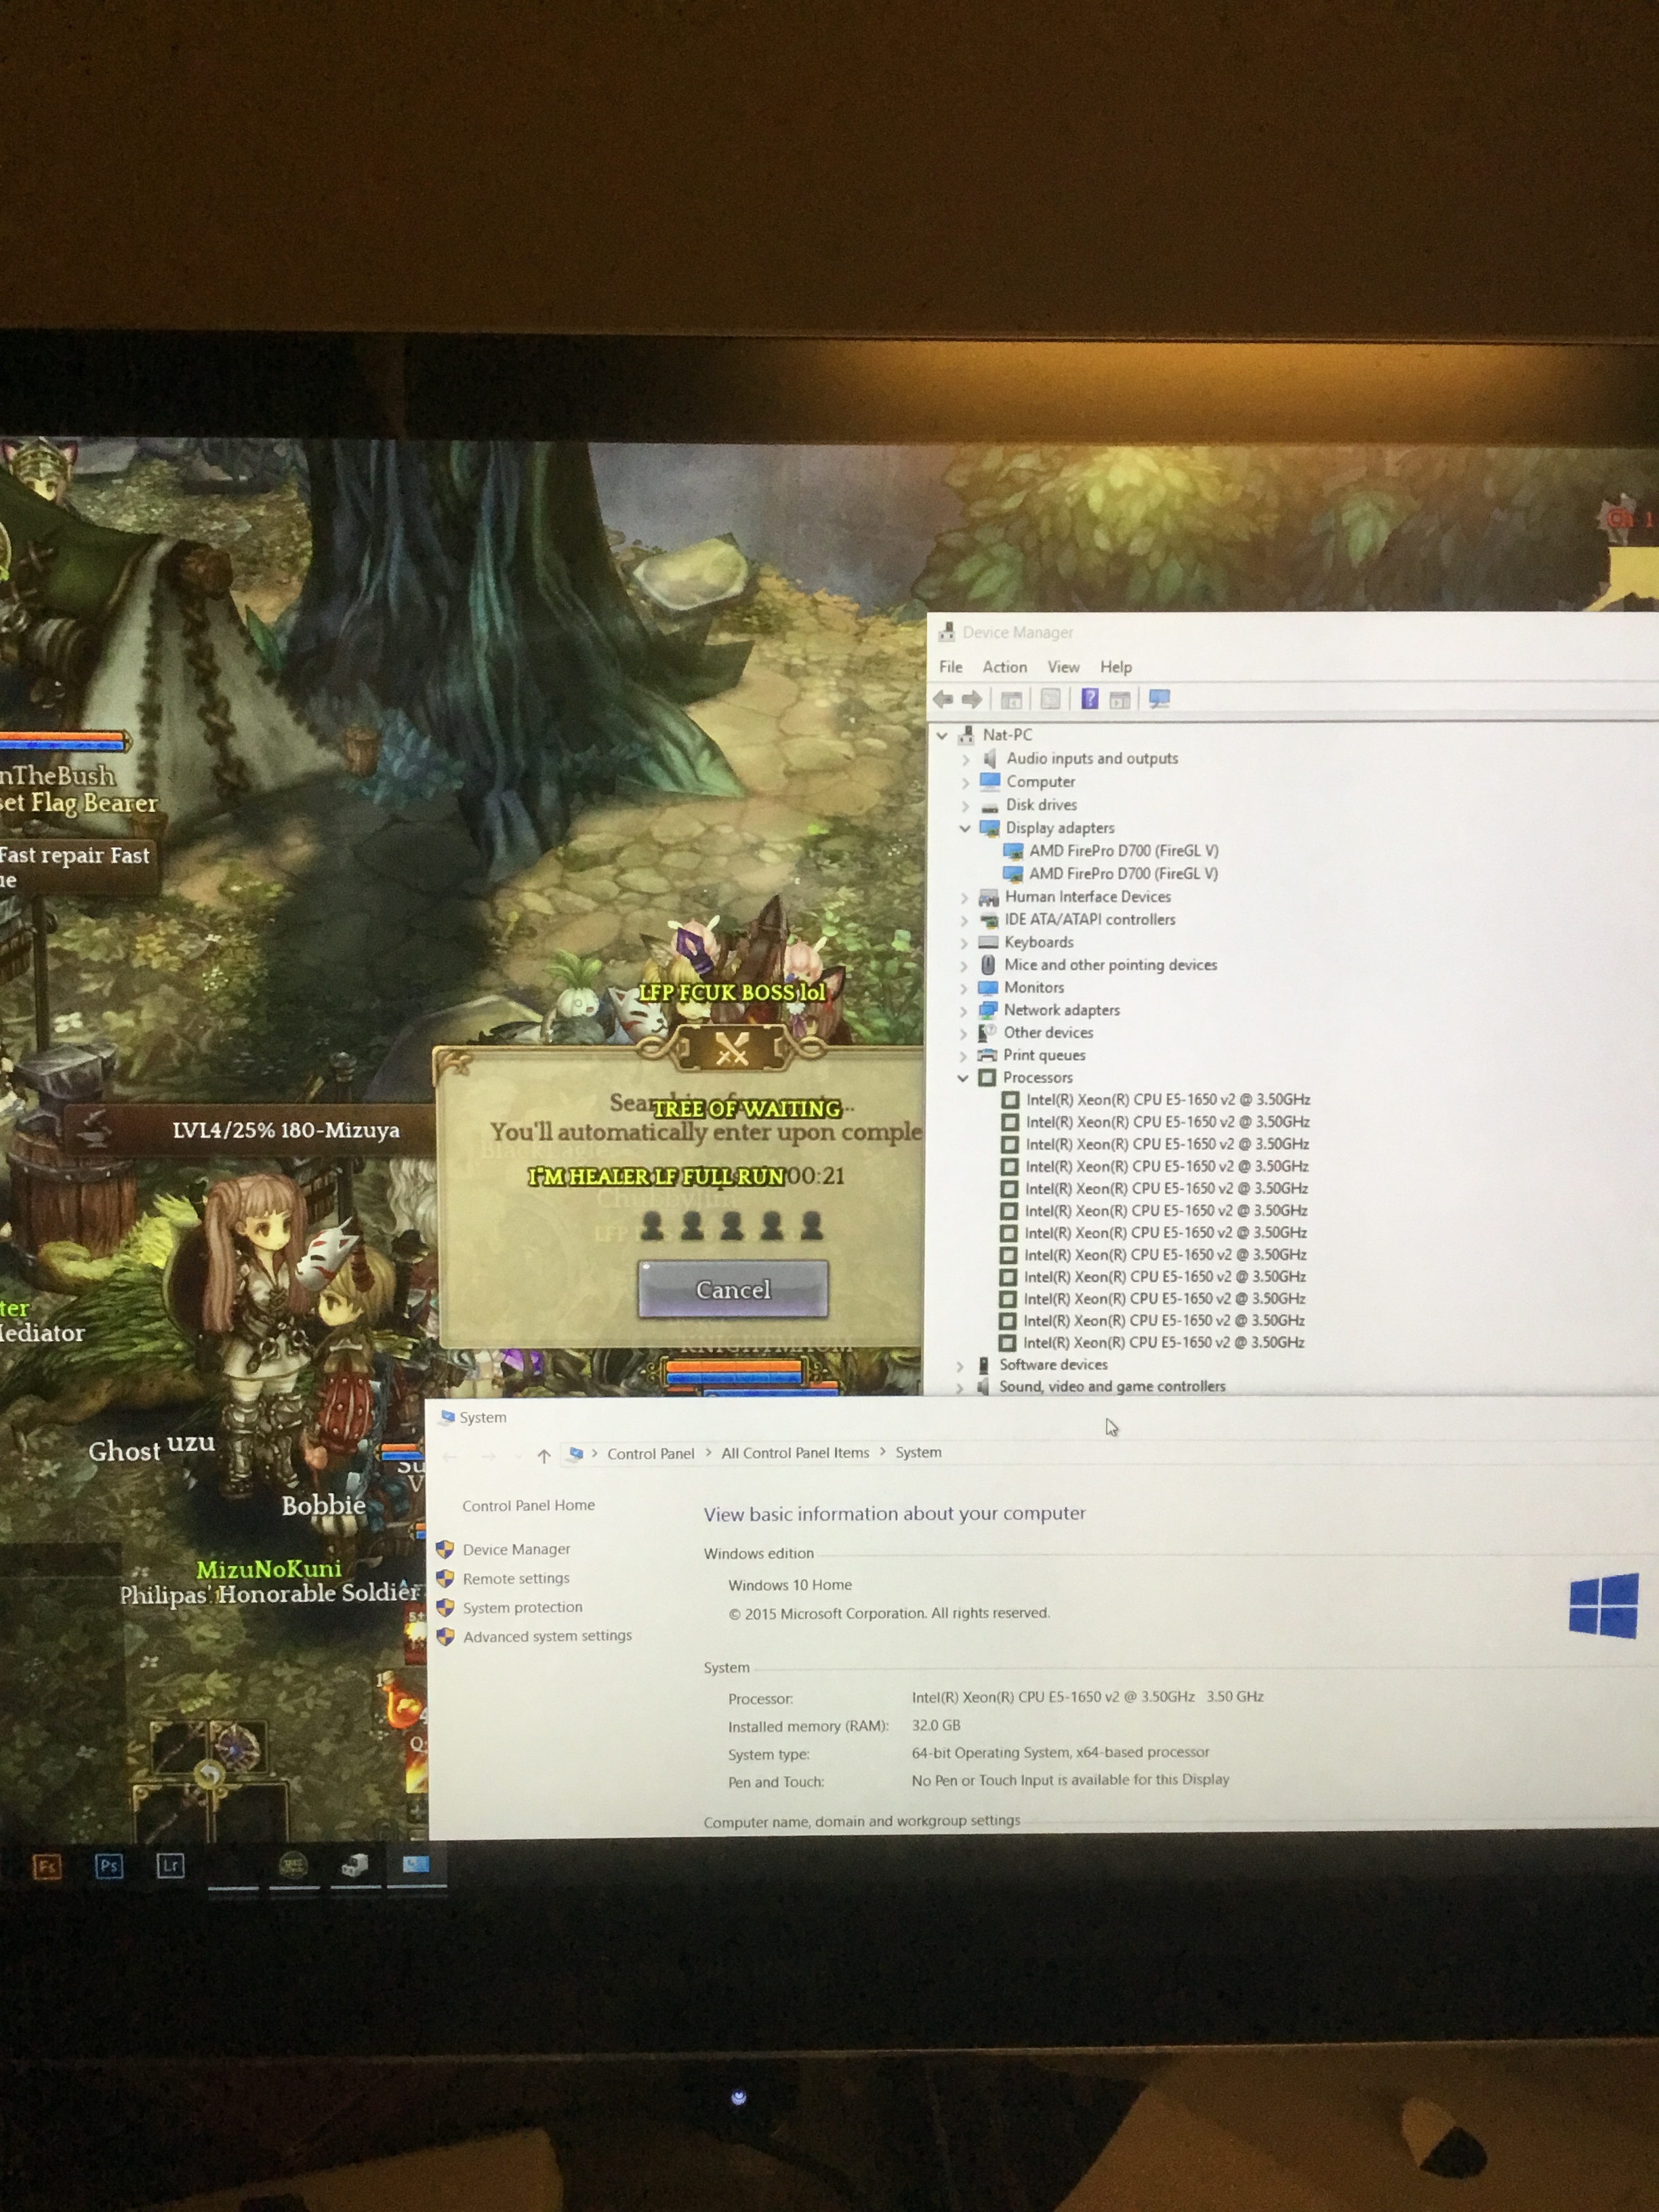Click the Device Manager forward arrow
1659x2212 pixels.
click(x=972, y=699)
